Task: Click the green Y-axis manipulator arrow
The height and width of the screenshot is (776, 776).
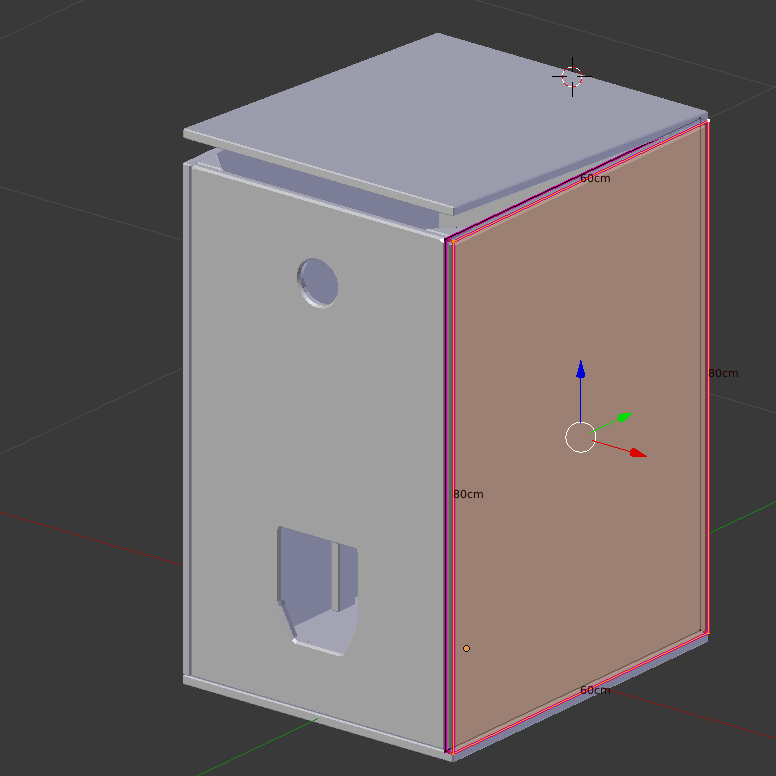Action: pos(625,417)
